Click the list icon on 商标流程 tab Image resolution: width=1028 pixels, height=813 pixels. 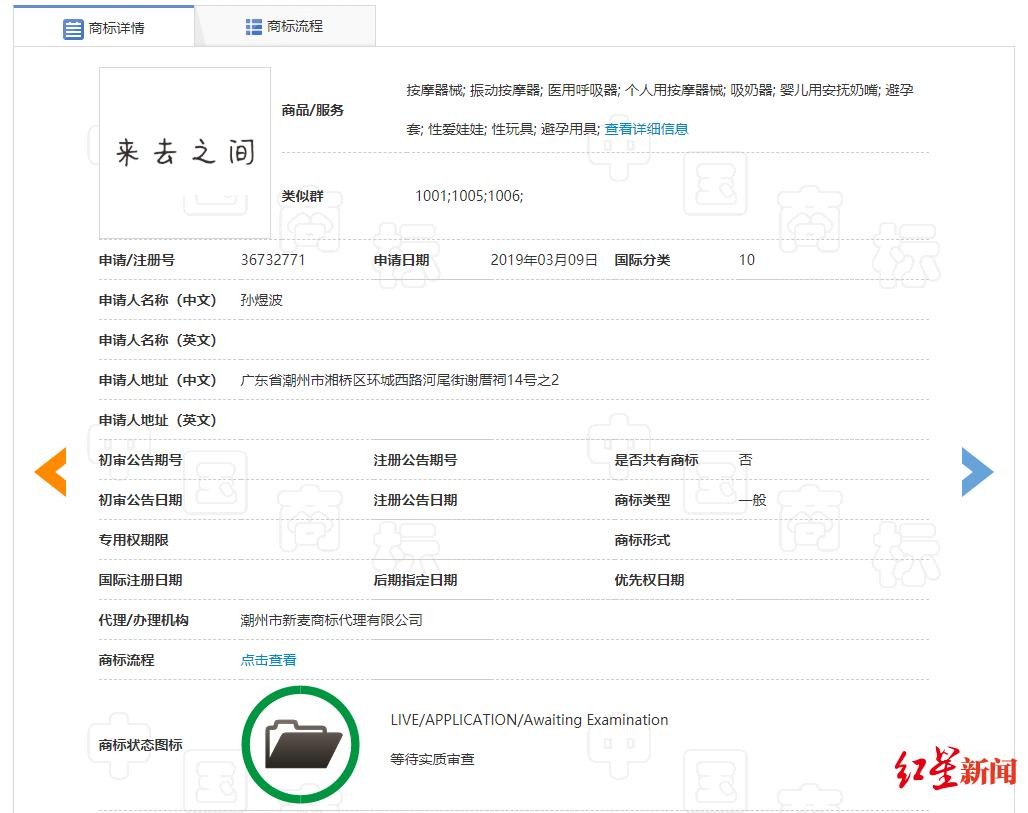(254, 27)
